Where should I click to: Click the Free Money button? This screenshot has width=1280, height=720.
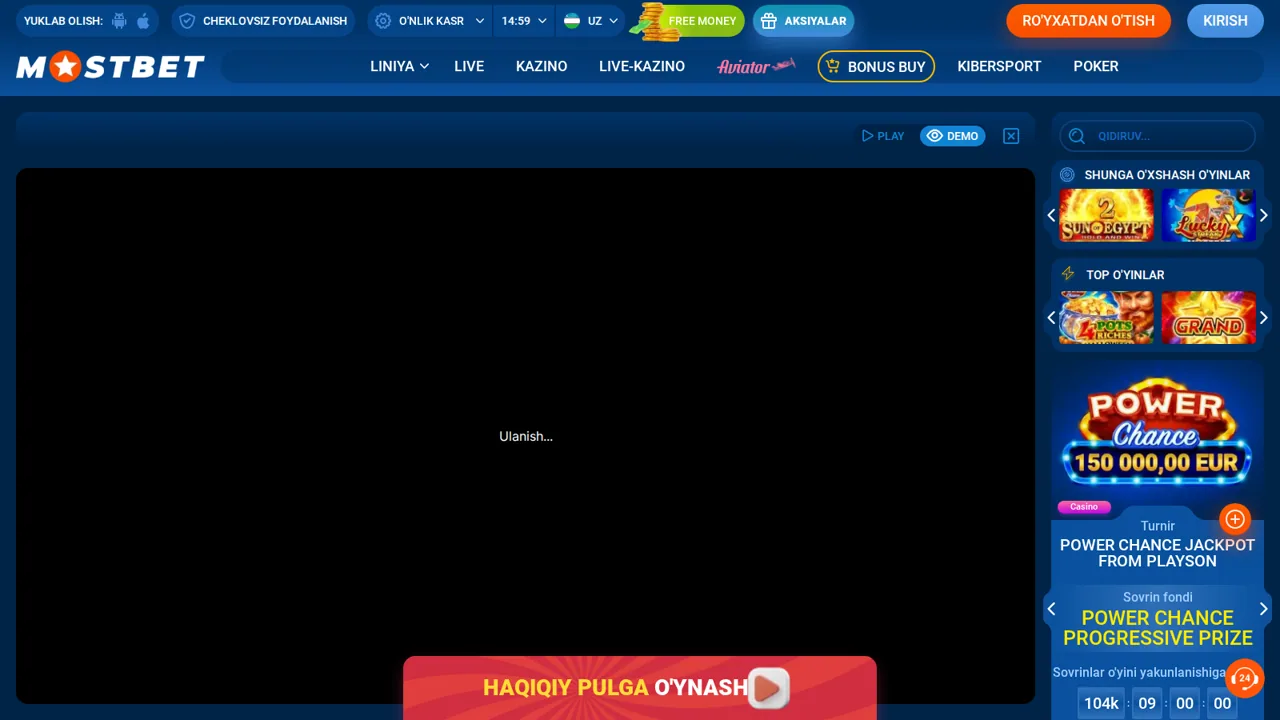(702, 21)
